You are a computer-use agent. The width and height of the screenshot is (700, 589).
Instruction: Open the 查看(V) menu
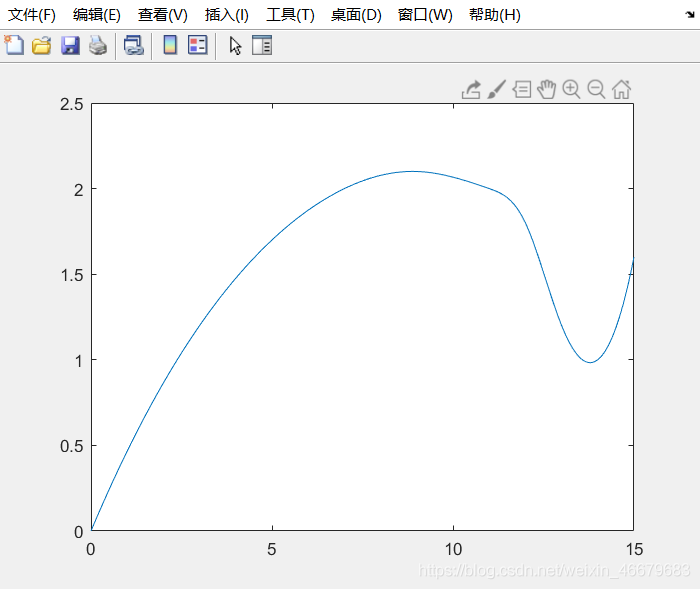[162, 15]
